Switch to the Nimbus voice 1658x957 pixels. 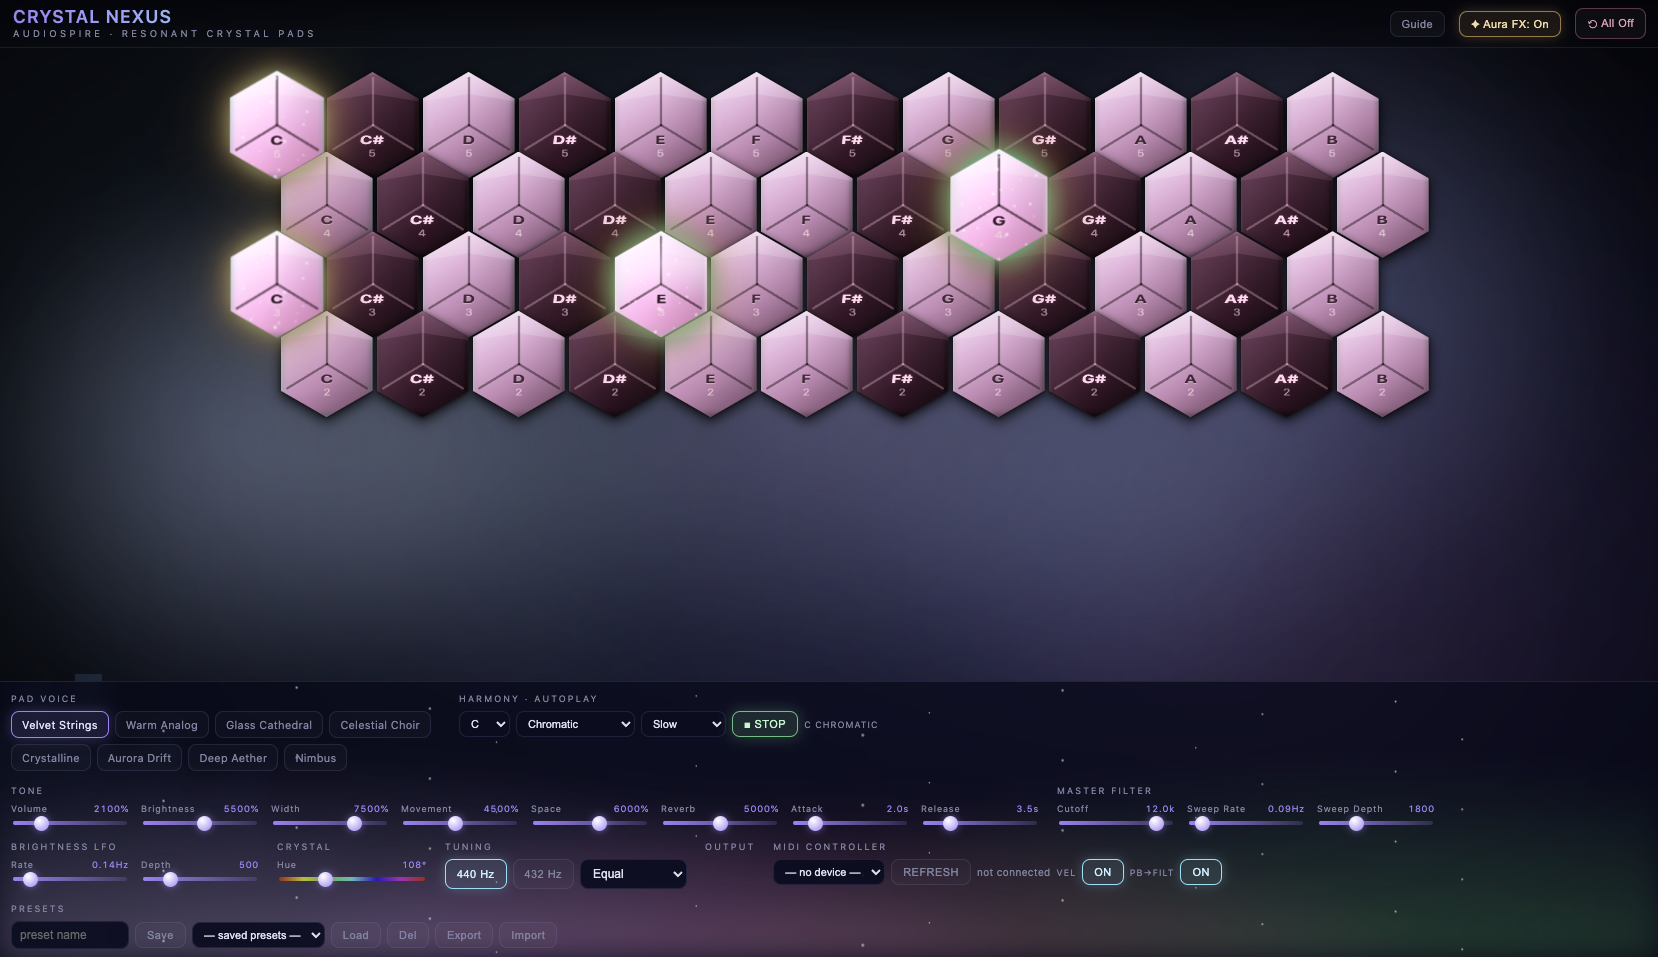coord(316,758)
